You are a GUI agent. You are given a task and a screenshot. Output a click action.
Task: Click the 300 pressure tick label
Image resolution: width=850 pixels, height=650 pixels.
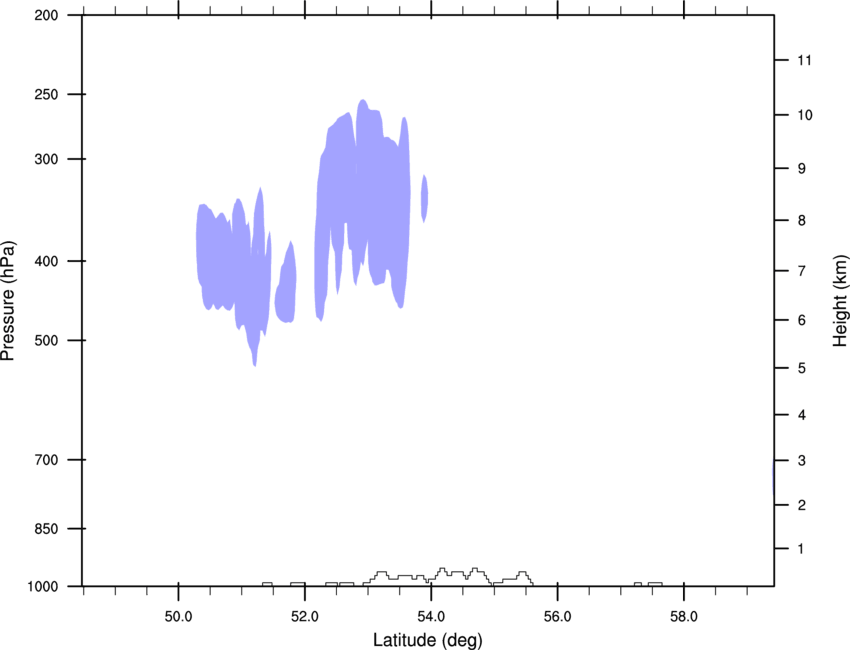click(46, 159)
